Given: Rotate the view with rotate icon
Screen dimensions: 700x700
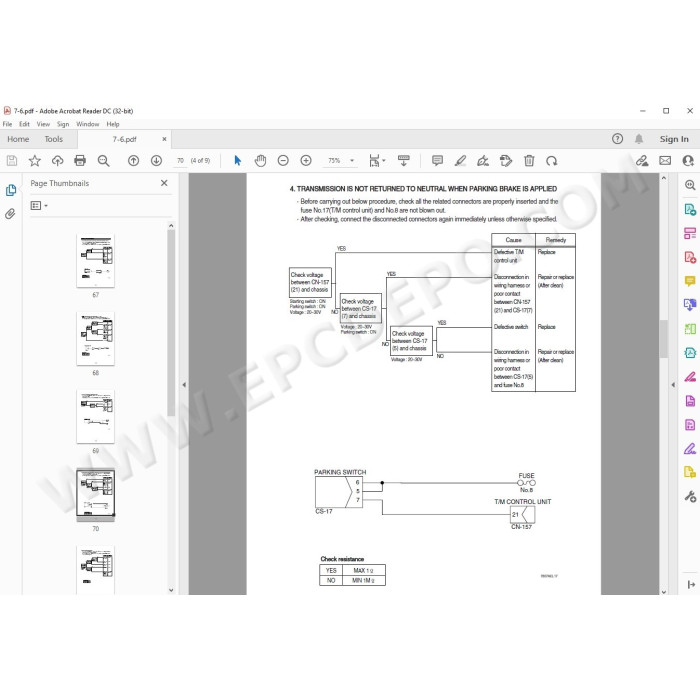Looking at the screenshot, I should click(552, 161).
